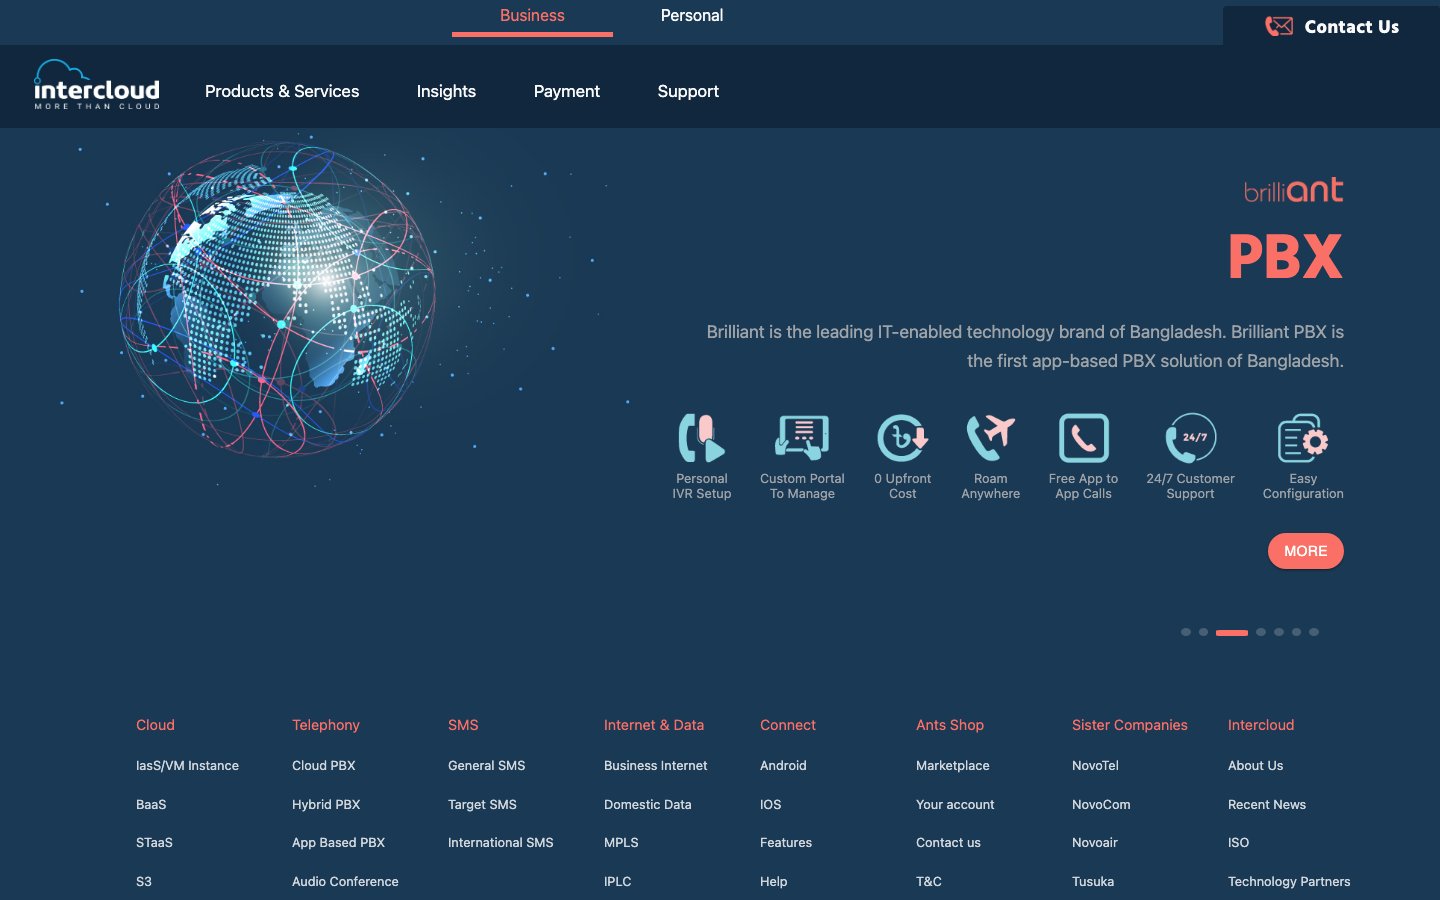Open the Android link
The height and width of the screenshot is (900, 1440).
(x=783, y=766)
